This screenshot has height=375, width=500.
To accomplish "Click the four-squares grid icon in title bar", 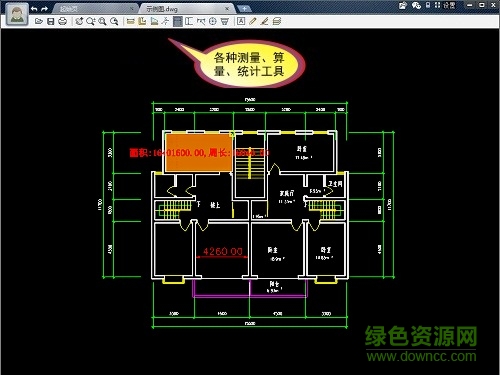I will 437,5.
